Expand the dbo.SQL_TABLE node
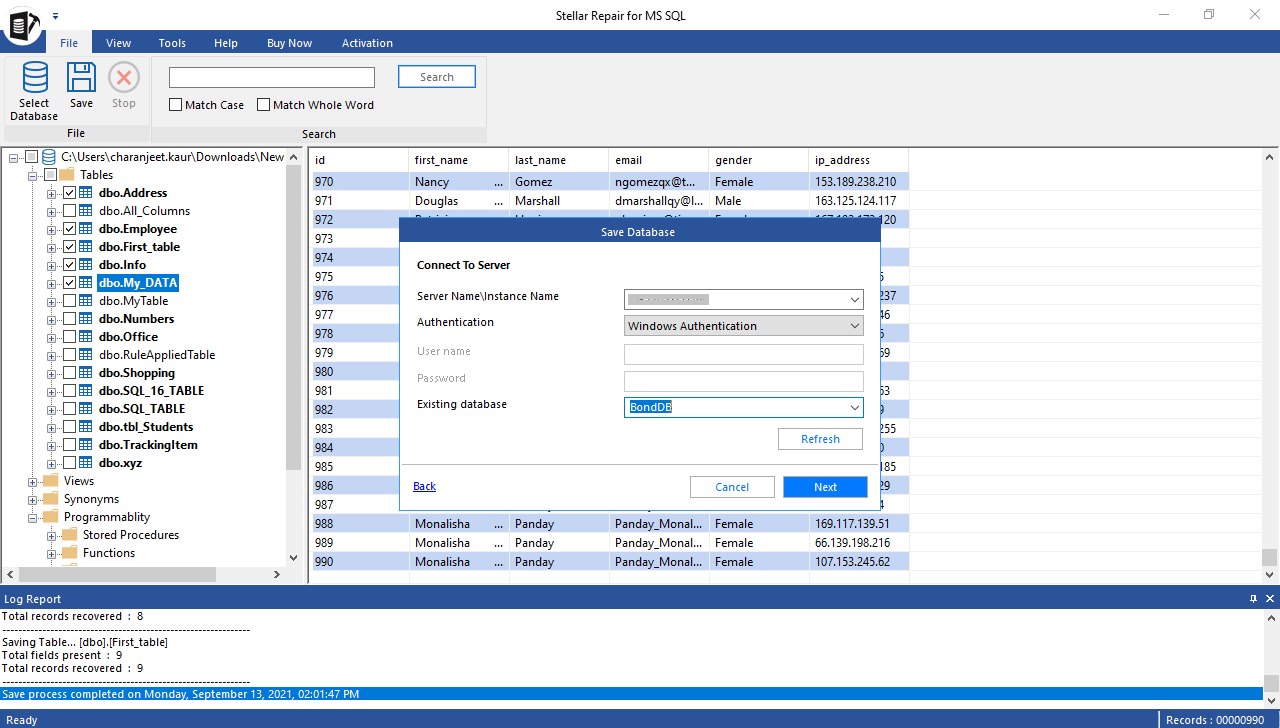The width and height of the screenshot is (1280, 728). (x=51, y=409)
